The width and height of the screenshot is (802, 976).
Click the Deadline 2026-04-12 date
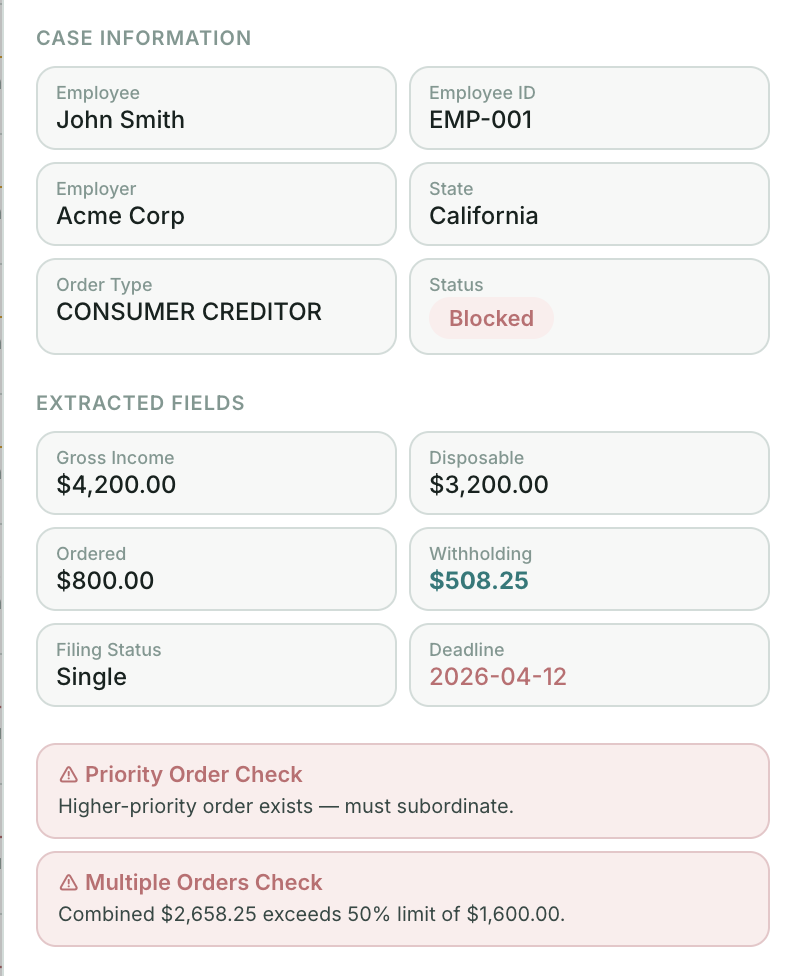pyautogui.click(x=498, y=676)
